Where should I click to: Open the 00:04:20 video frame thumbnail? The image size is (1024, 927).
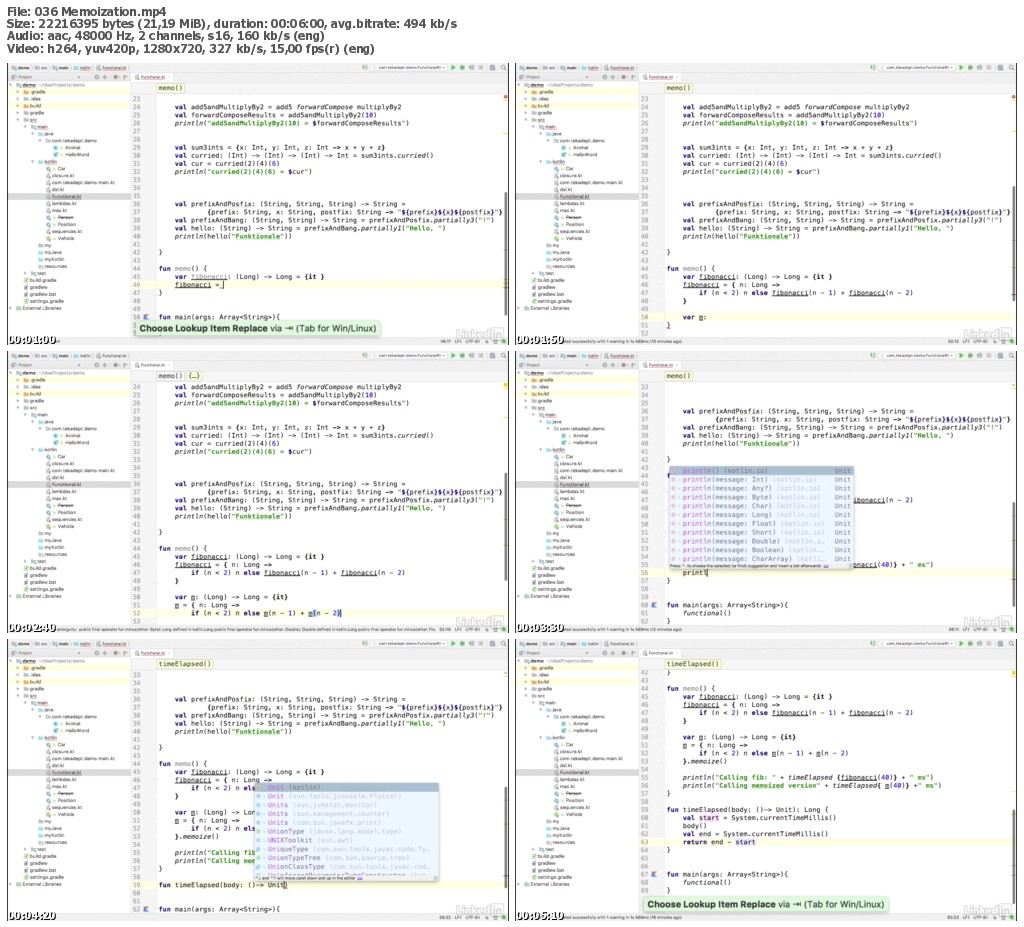258,781
